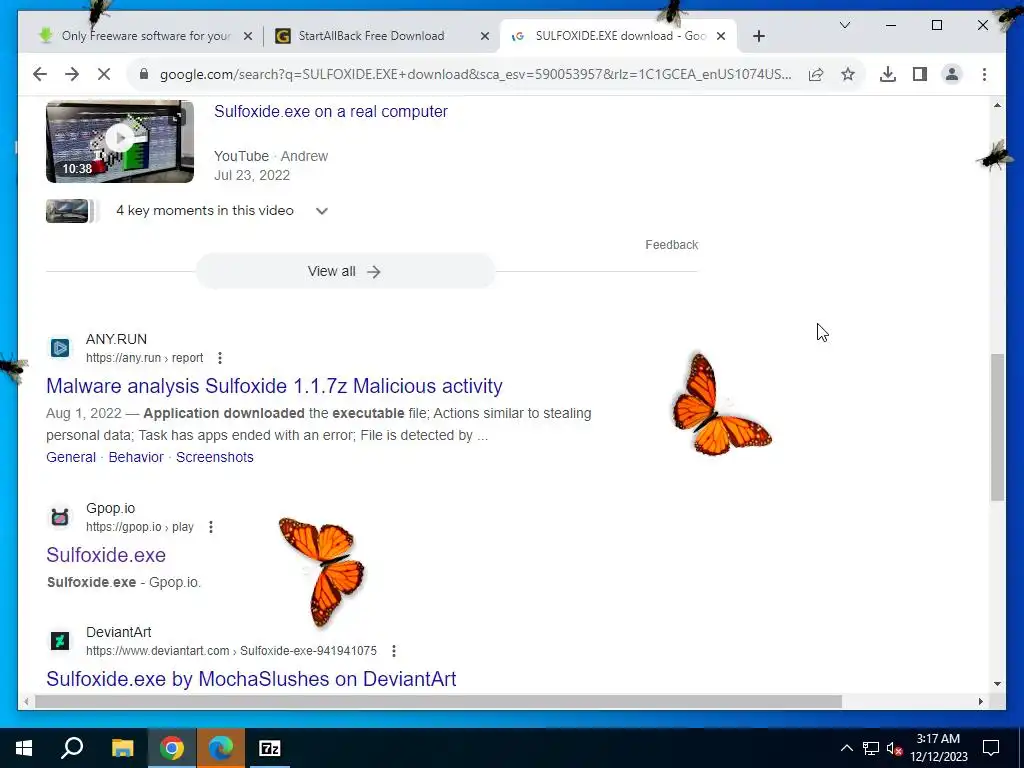Open File Explorer from taskbar
The width and height of the screenshot is (1024, 768).
point(122,748)
